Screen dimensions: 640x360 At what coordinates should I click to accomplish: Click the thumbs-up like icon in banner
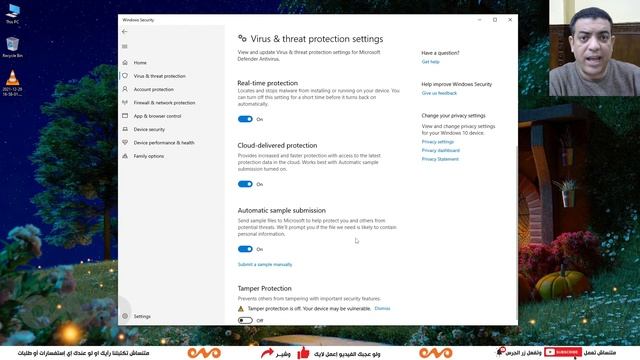[303, 353]
